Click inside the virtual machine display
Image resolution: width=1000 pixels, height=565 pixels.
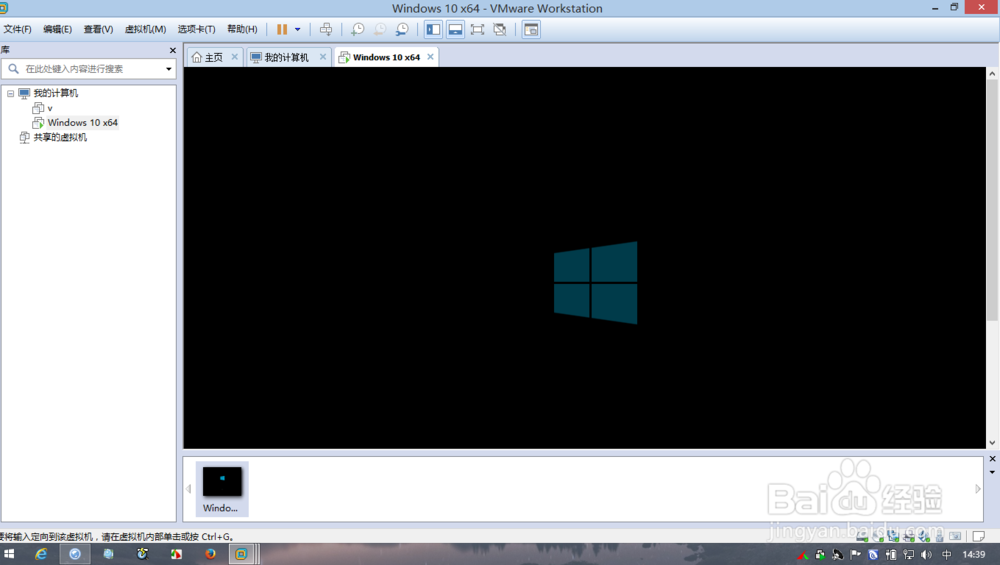(x=585, y=258)
